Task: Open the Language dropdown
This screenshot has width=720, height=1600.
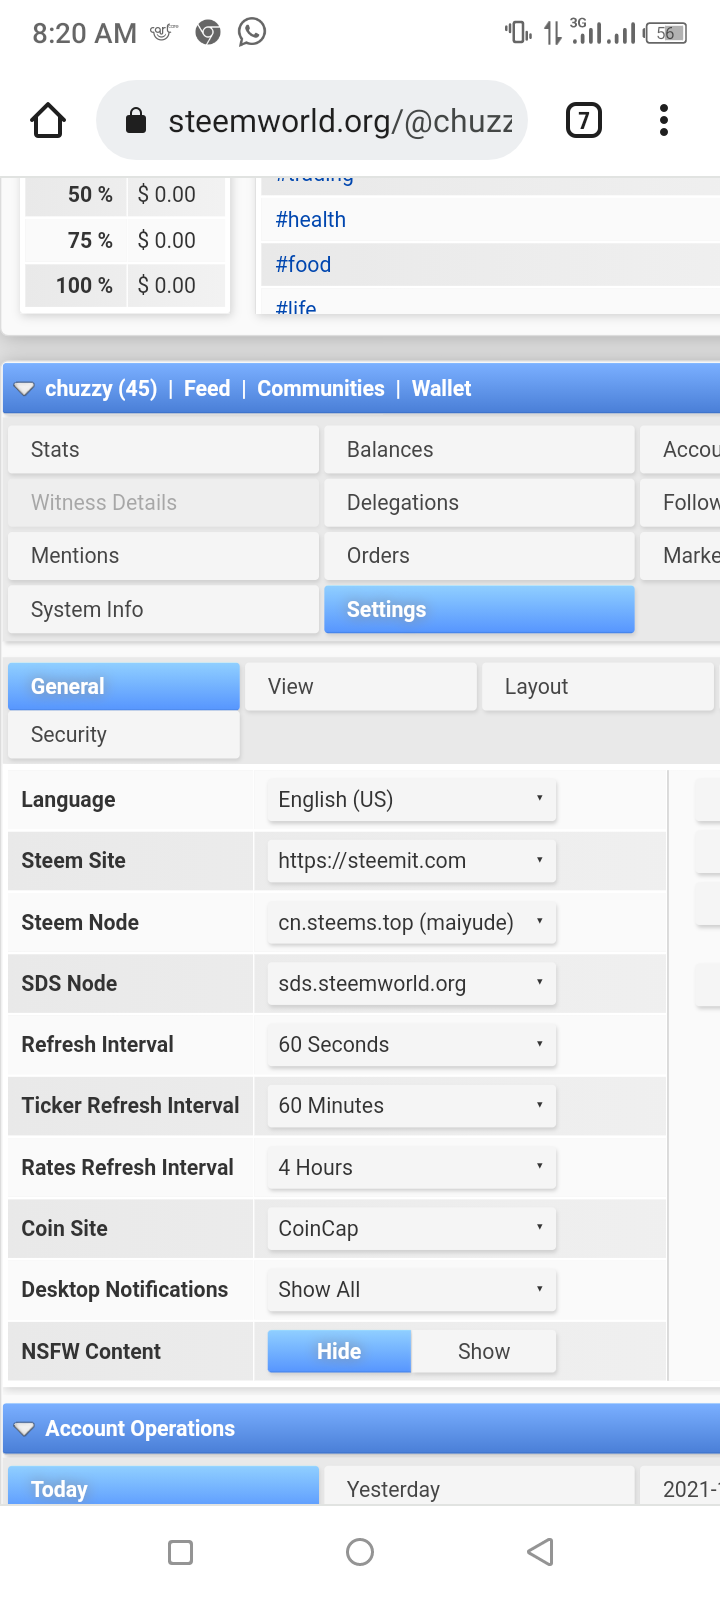Action: click(411, 800)
